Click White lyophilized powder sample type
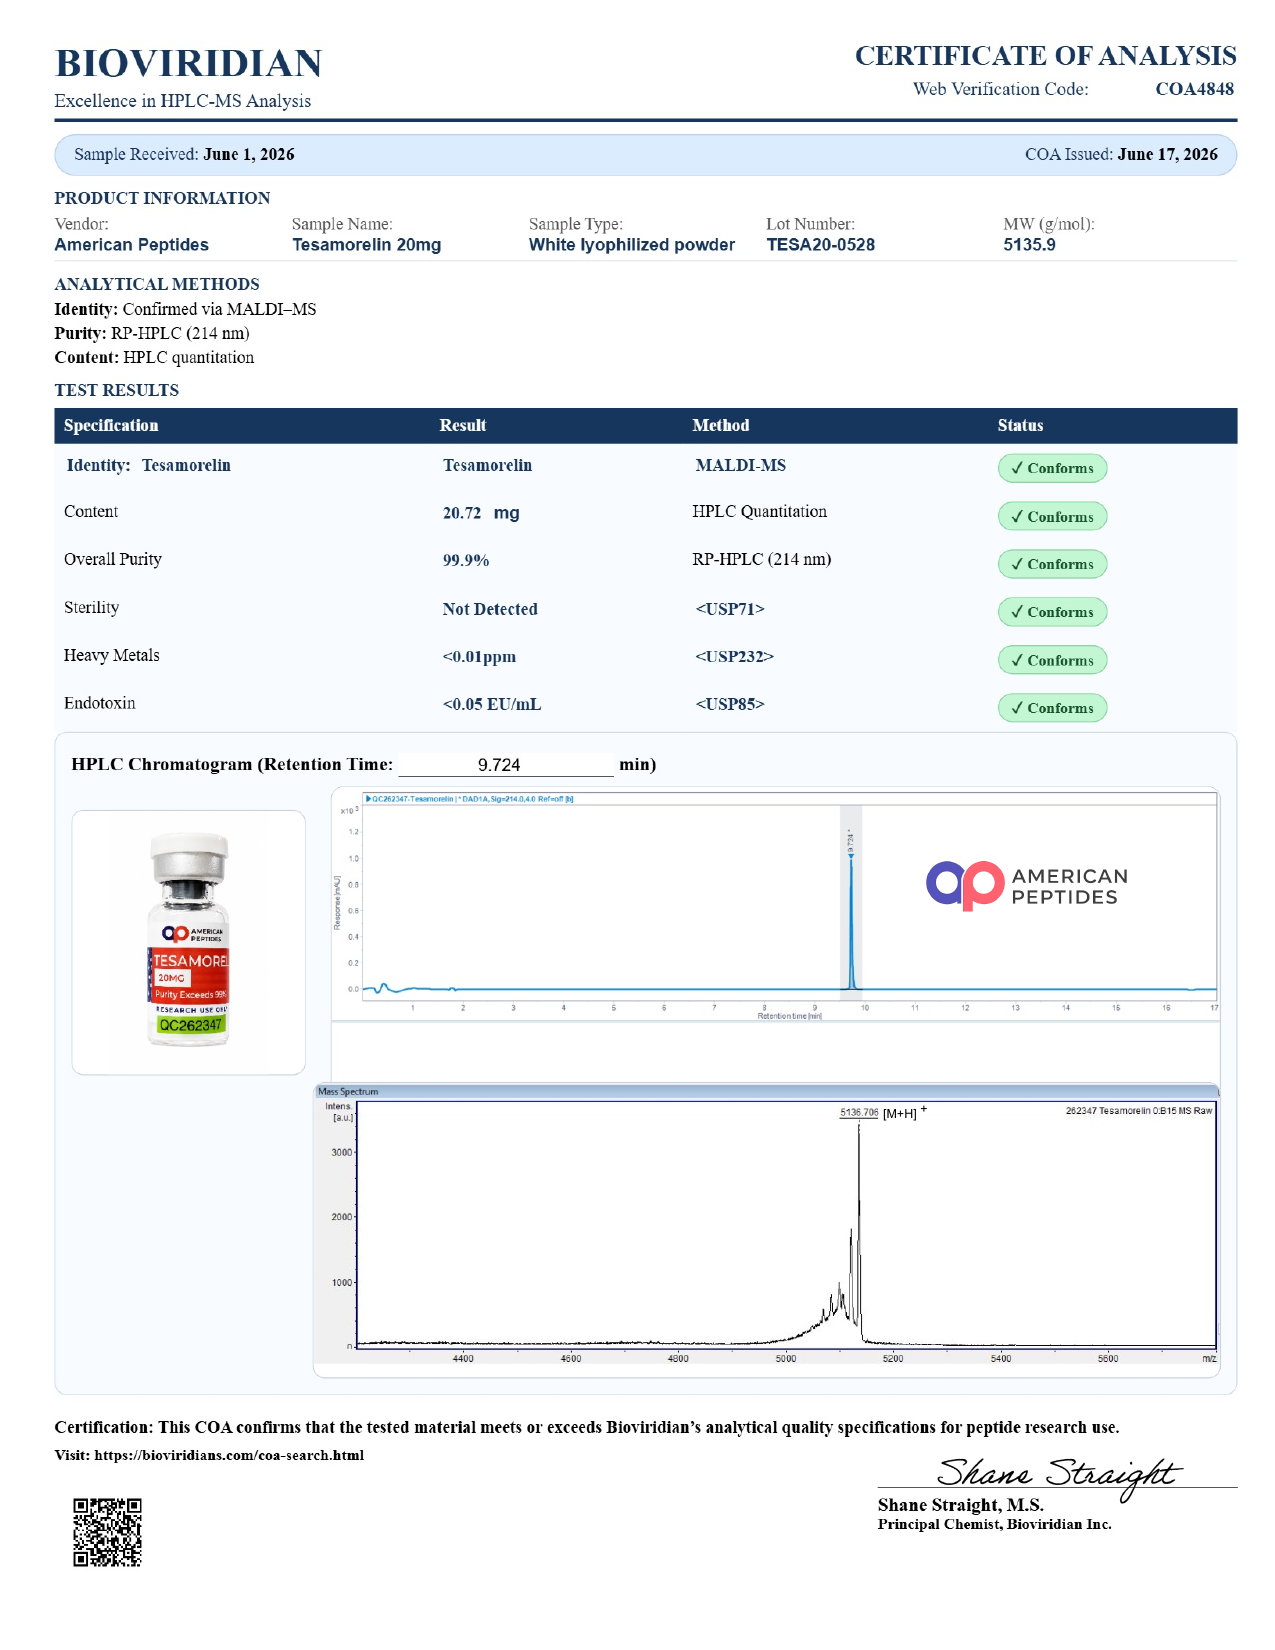 tap(632, 245)
